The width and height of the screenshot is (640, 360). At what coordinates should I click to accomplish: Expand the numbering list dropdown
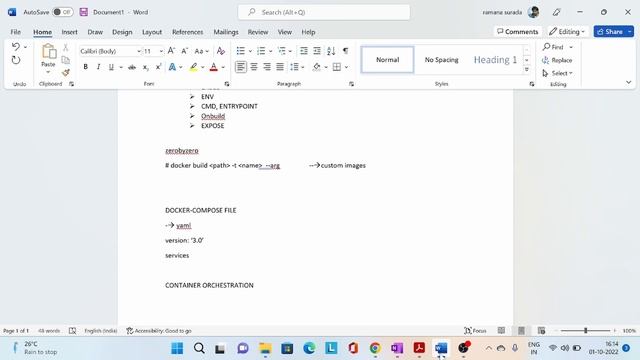coord(270,51)
